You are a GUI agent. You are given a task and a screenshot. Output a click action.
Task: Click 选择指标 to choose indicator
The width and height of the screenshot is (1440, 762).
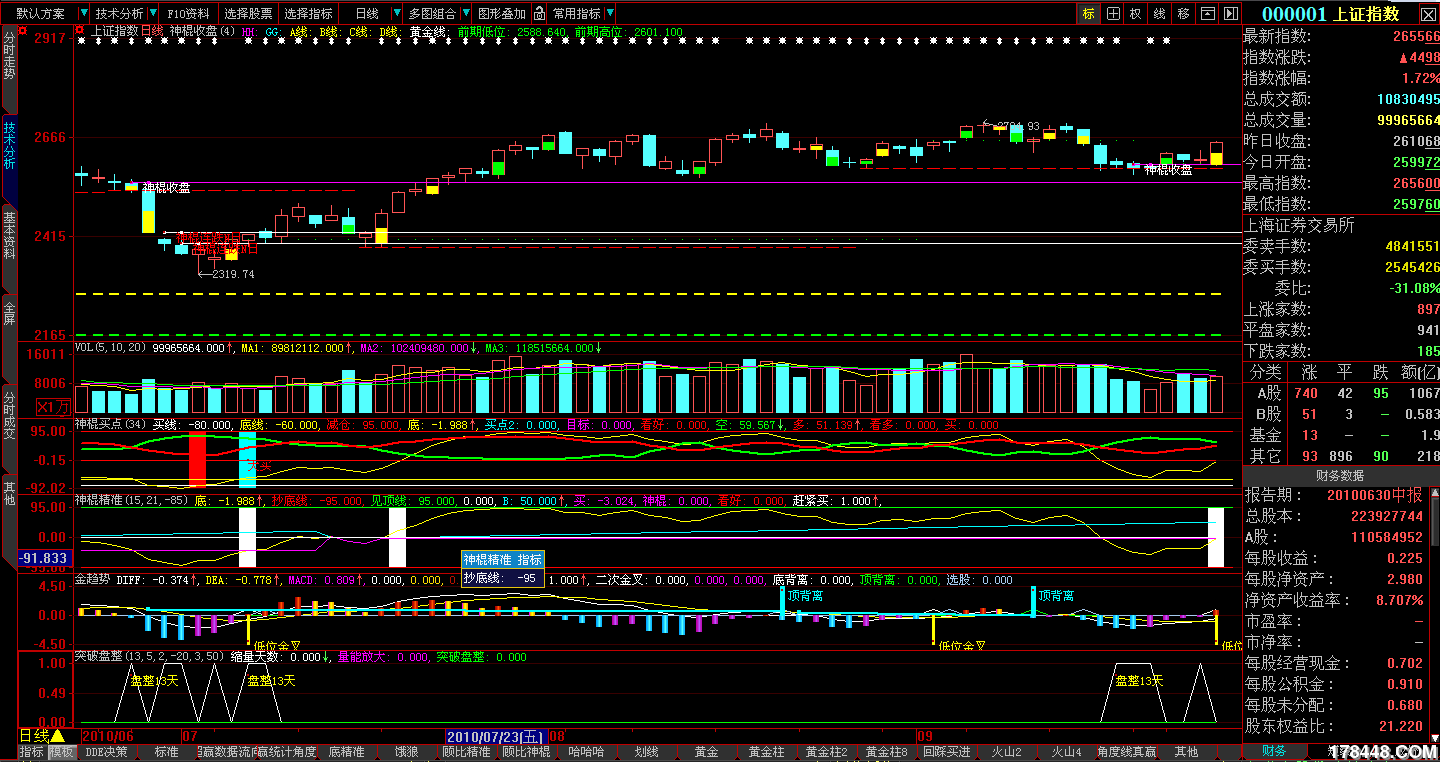(x=308, y=14)
